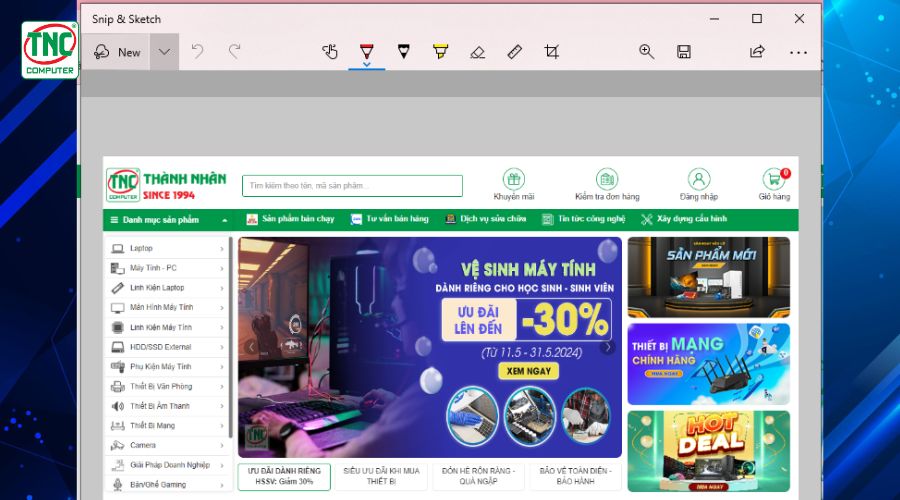Start a New snip
Viewport: 900px width, 500px height.
117,52
